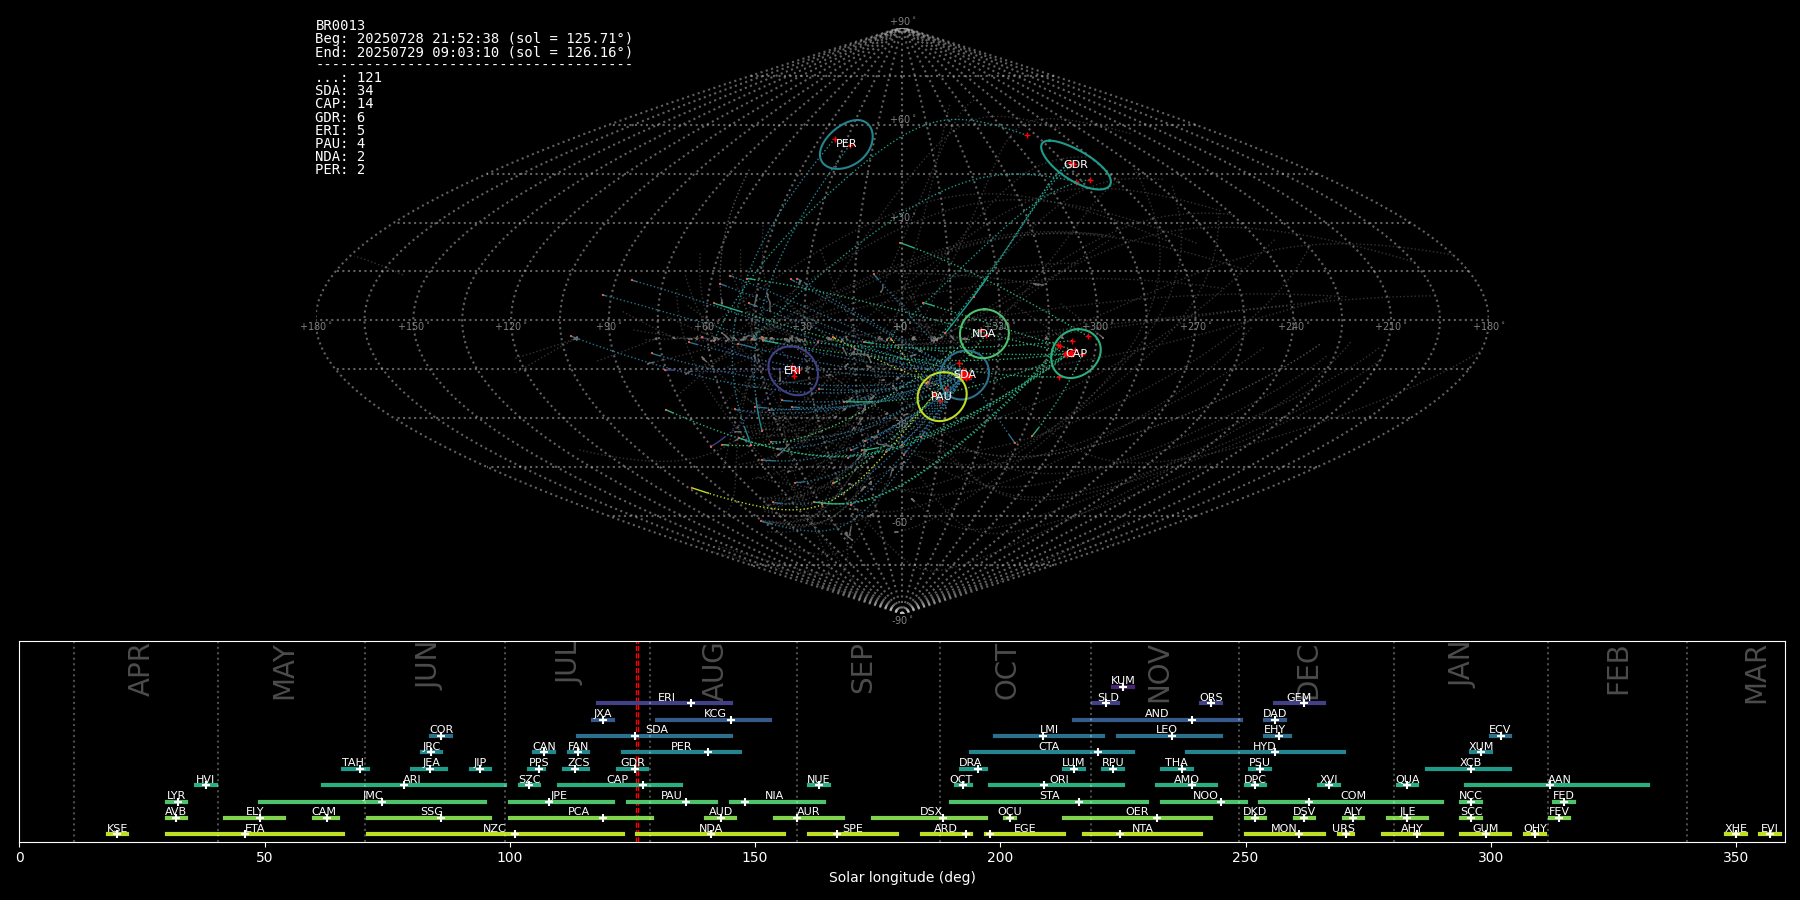Viewport: 1800px width, 900px height.
Task: Select the DEC month label
Action: (1308, 672)
